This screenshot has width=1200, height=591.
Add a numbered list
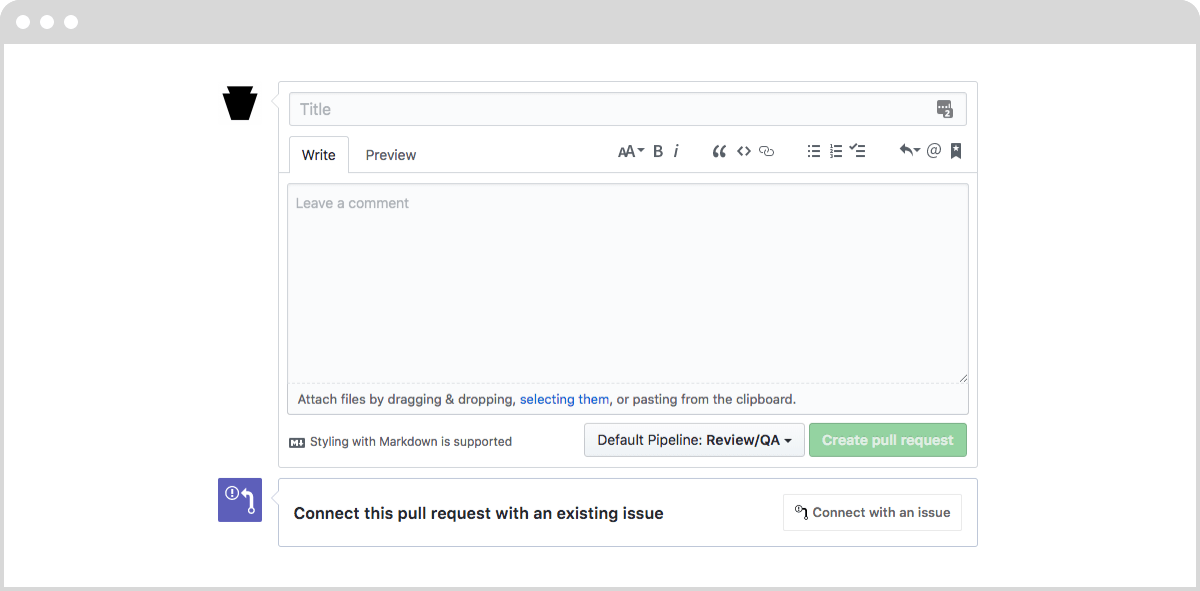coord(836,150)
